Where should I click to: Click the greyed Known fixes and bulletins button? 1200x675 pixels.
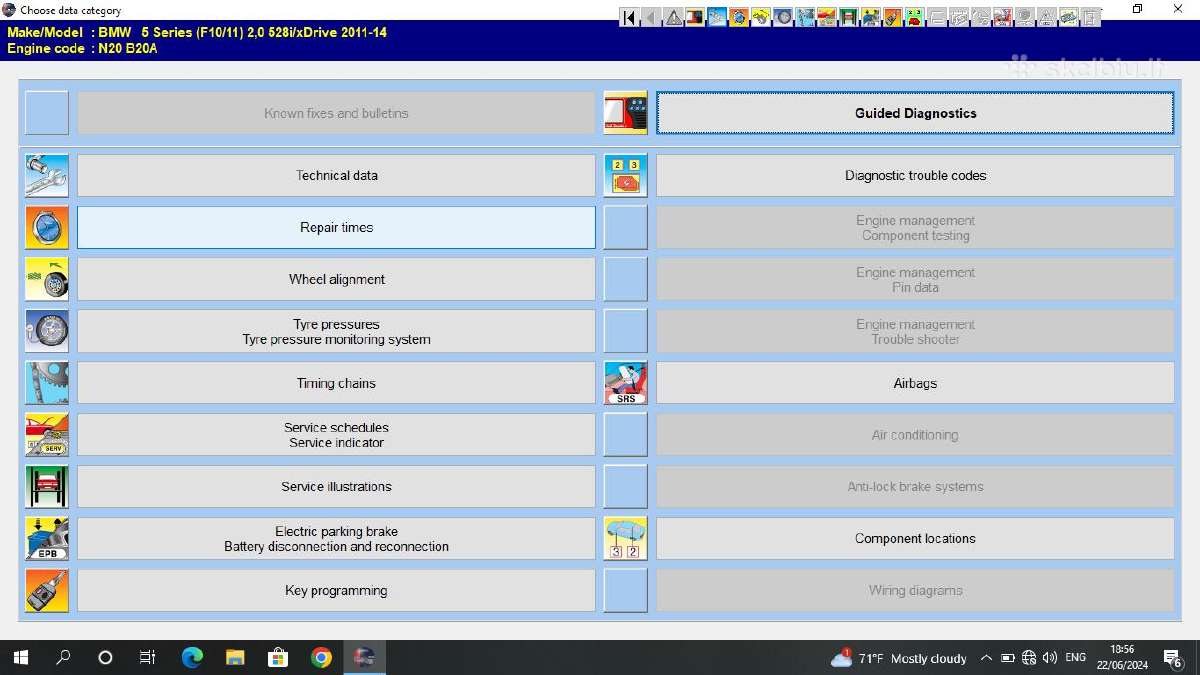click(x=336, y=113)
